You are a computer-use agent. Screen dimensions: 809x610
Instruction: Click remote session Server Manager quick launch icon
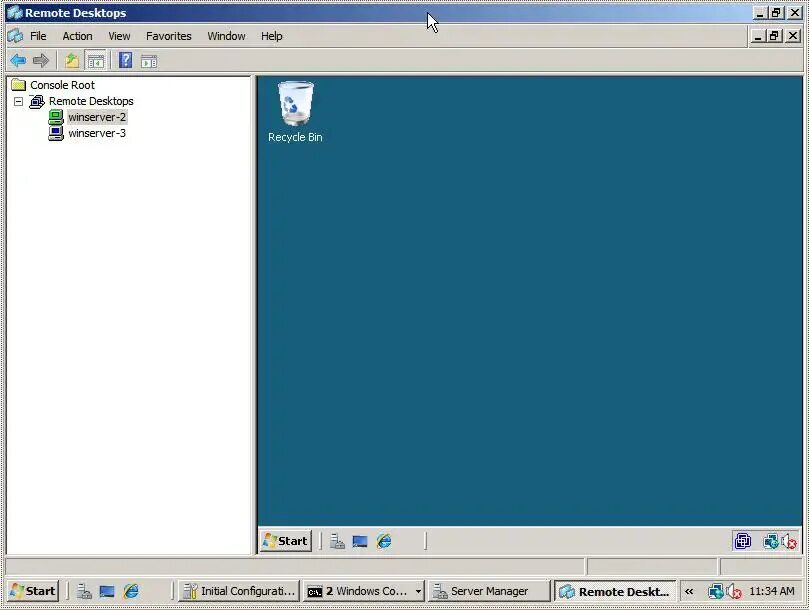pos(337,541)
